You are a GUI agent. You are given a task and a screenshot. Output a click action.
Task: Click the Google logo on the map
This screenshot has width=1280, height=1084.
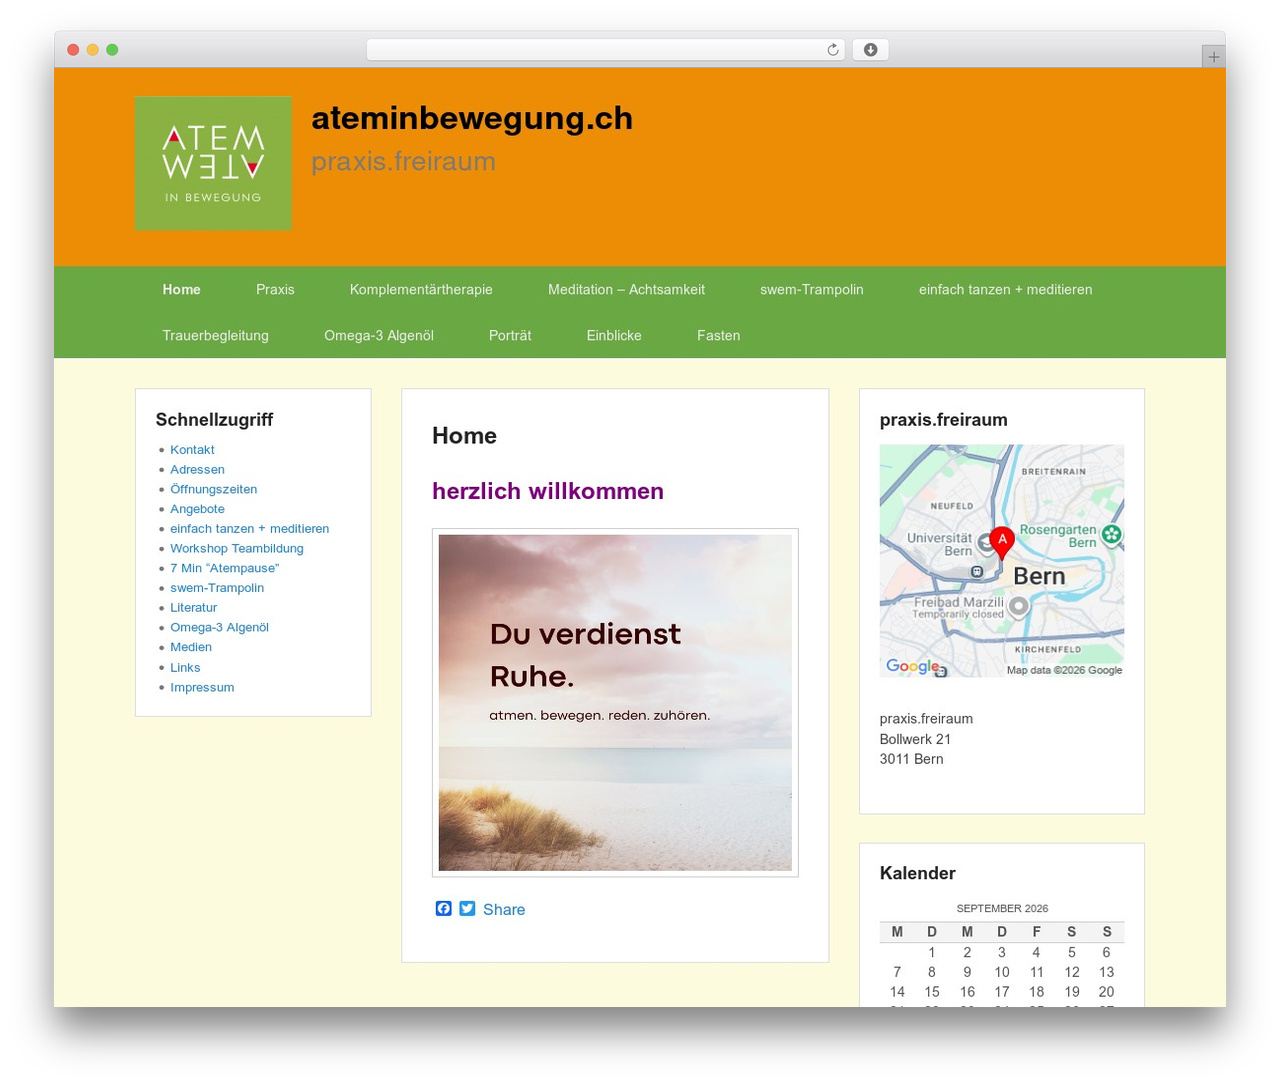913,666
